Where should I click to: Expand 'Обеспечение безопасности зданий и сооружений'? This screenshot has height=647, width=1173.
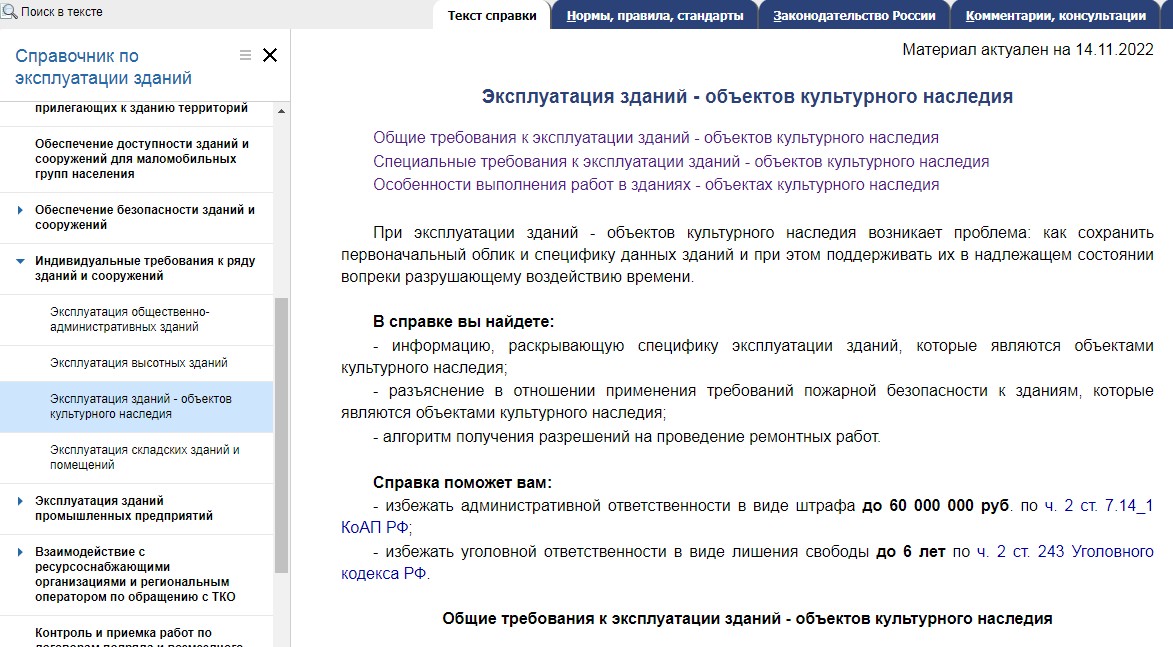(x=20, y=210)
